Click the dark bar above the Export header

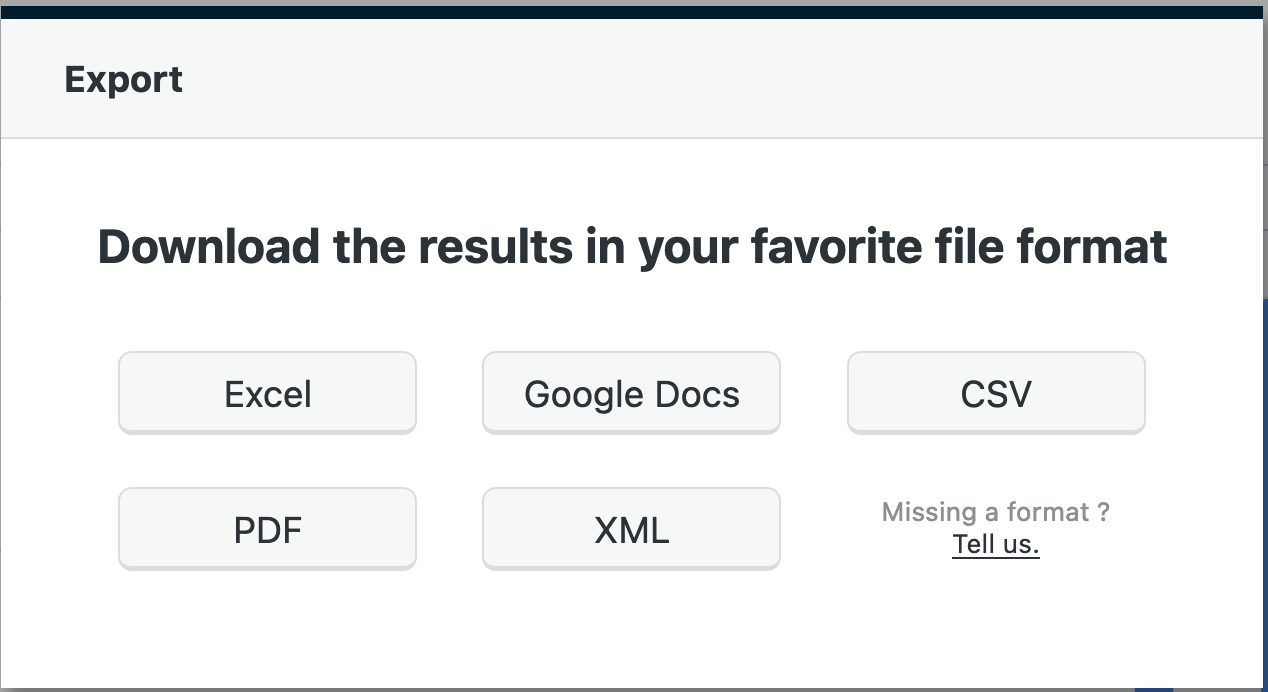click(632, 11)
